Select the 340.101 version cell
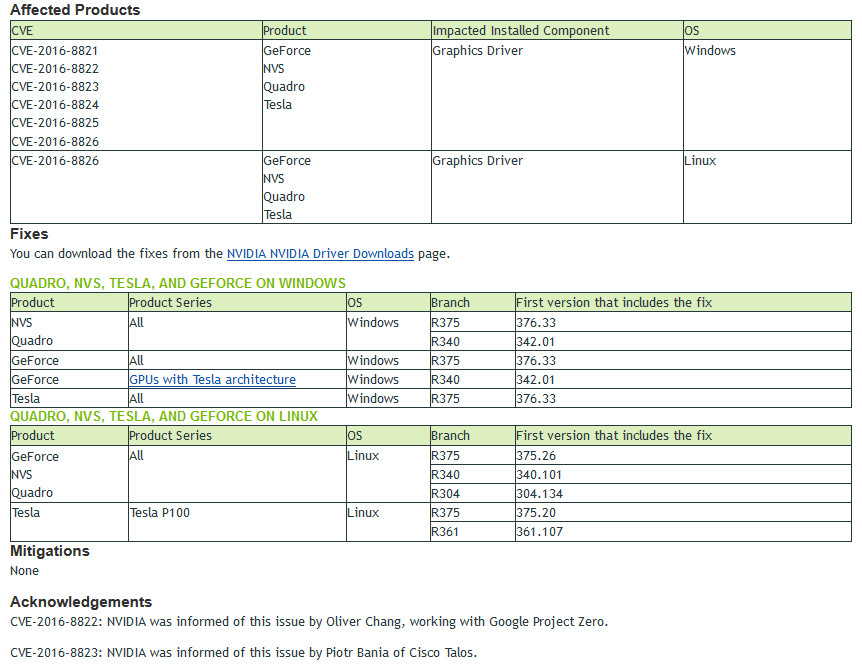862x668 pixels. [683, 474]
